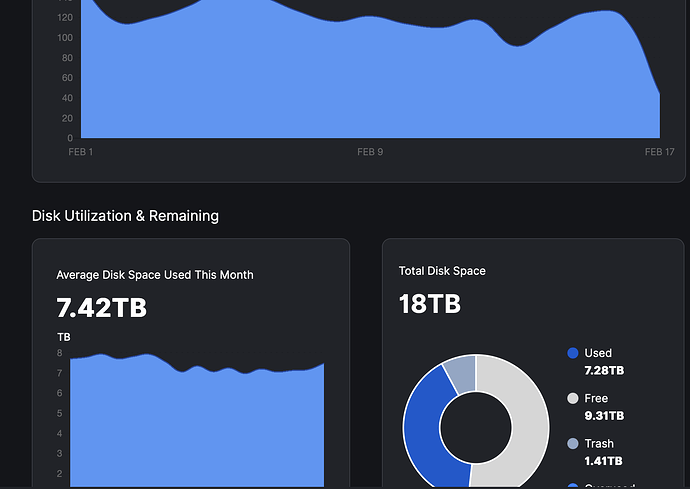
Task: Click the Disk Utilization & Remaining heading
Action: [x=125, y=216]
